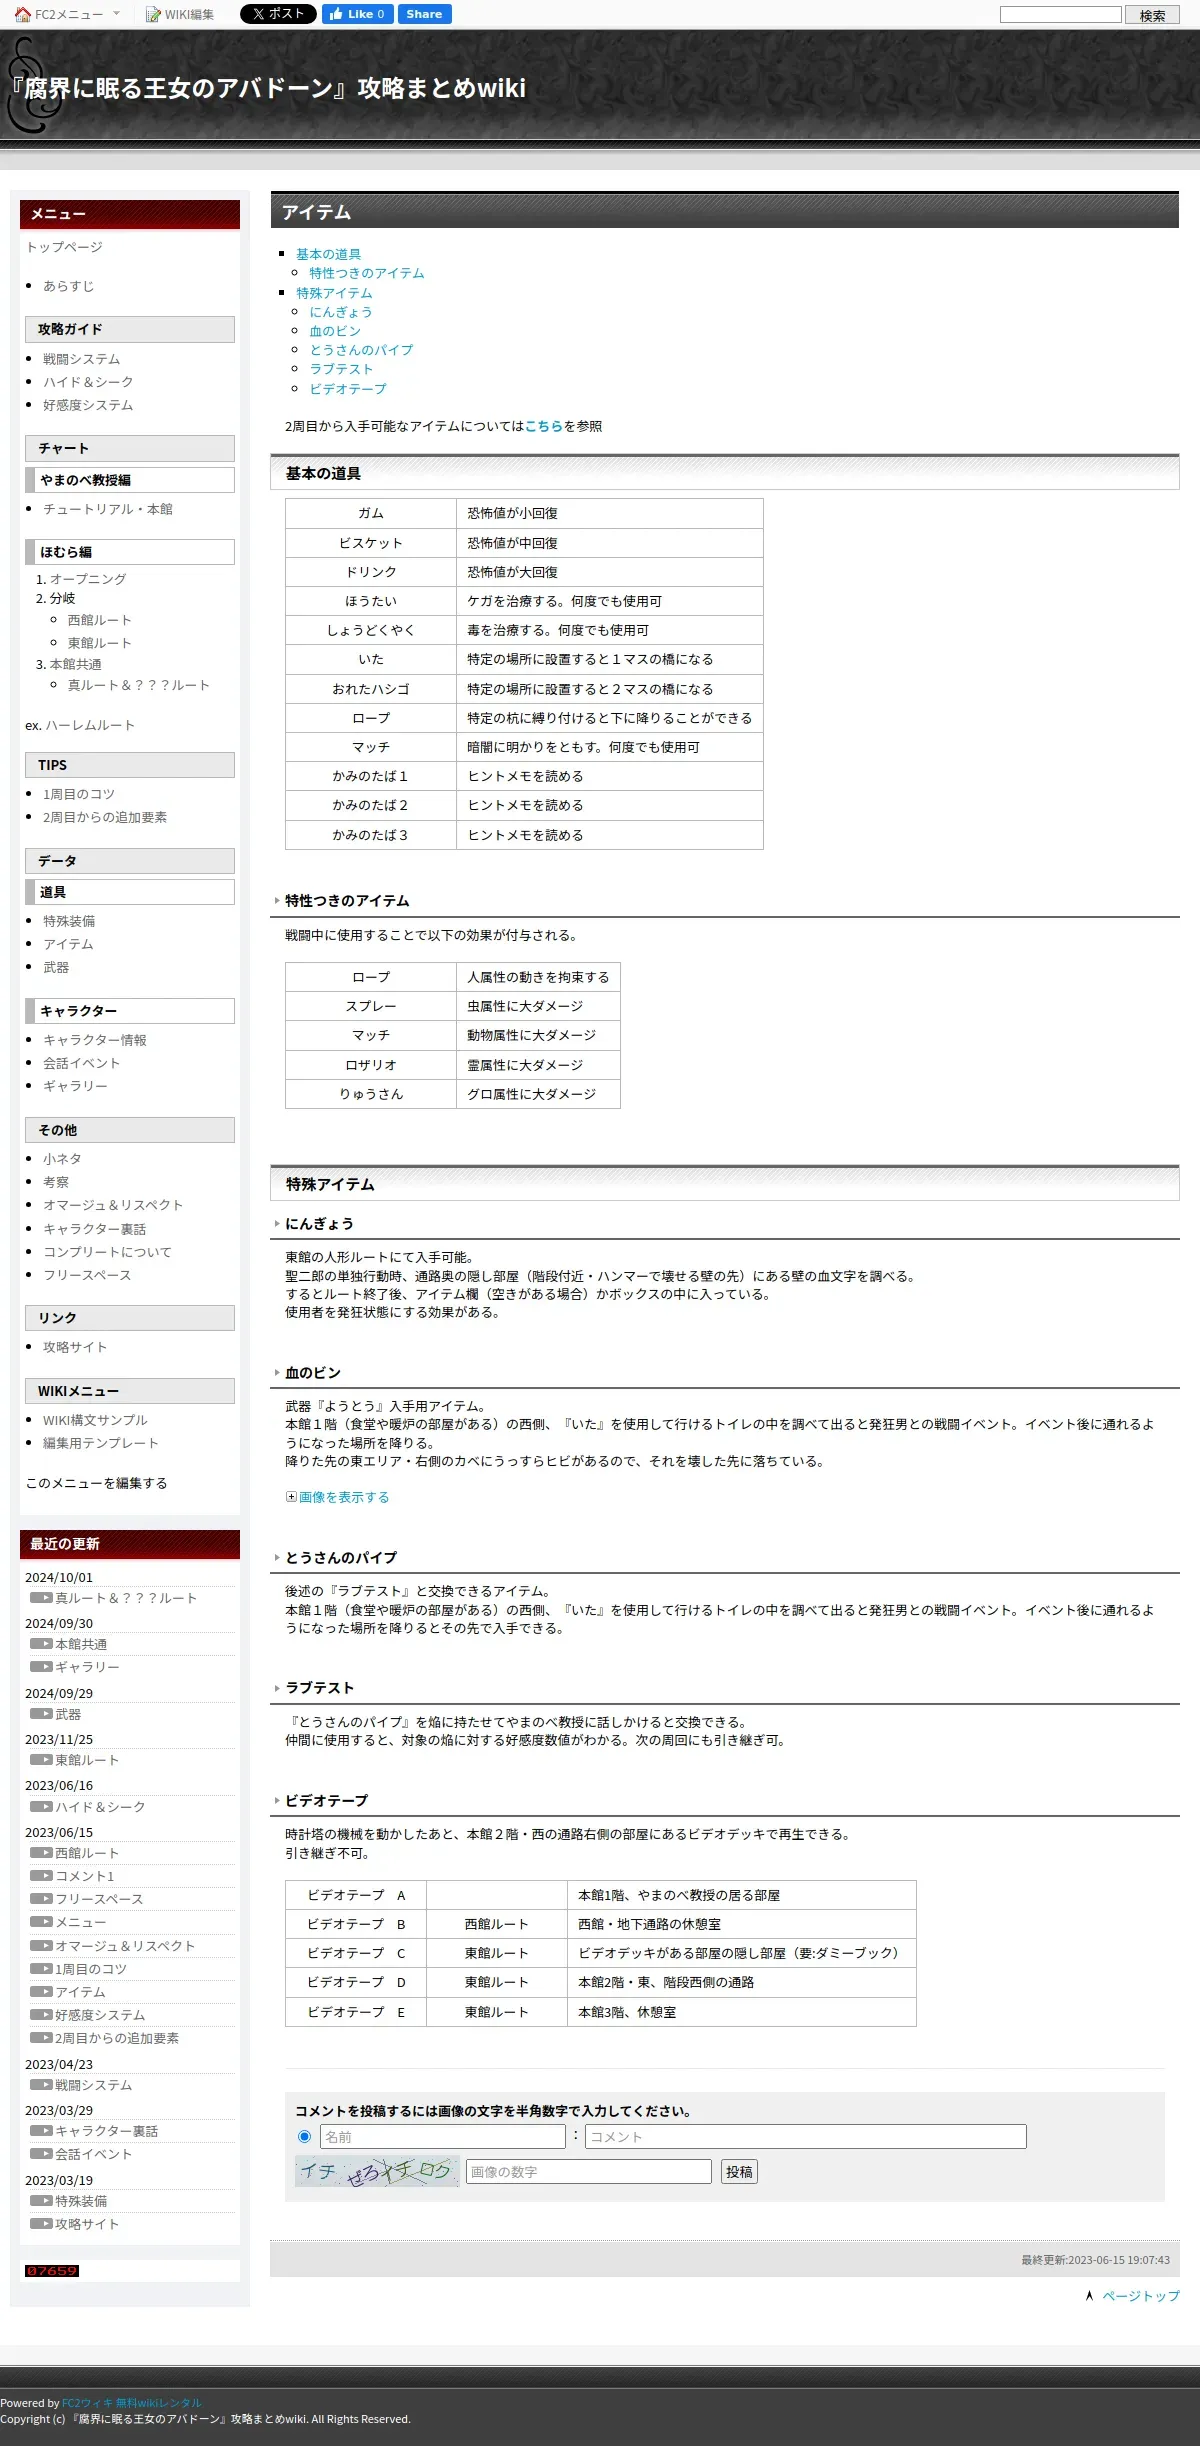Click arrow icon beside 戦闘システム recent update
The height and width of the screenshot is (2446, 1200).
pos(41,2085)
